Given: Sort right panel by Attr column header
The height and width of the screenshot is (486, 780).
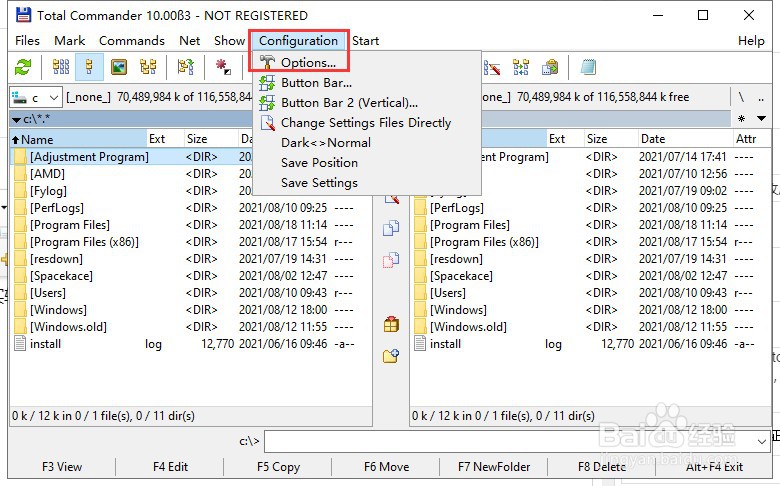Looking at the screenshot, I should click(751, 139).
